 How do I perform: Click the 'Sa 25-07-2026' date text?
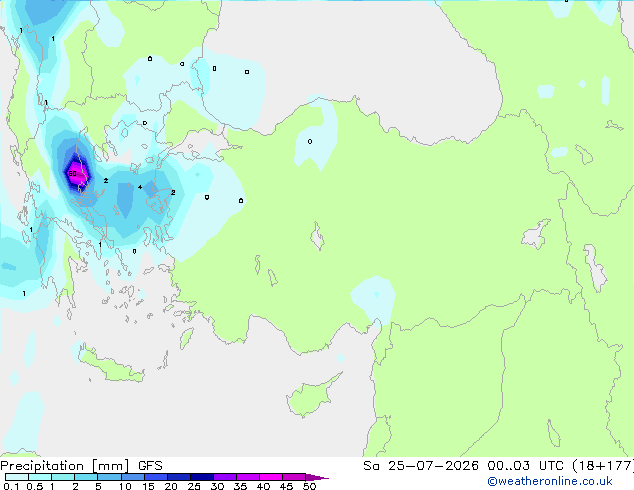click(x=421, y=466)
